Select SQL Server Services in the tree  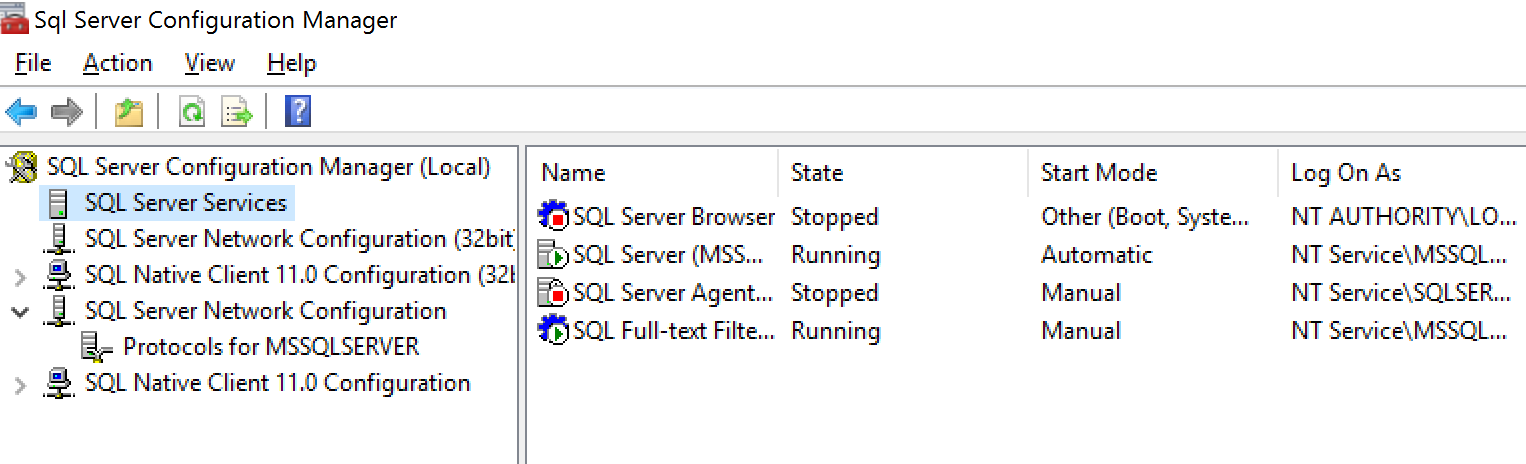[x=186, y=203]
